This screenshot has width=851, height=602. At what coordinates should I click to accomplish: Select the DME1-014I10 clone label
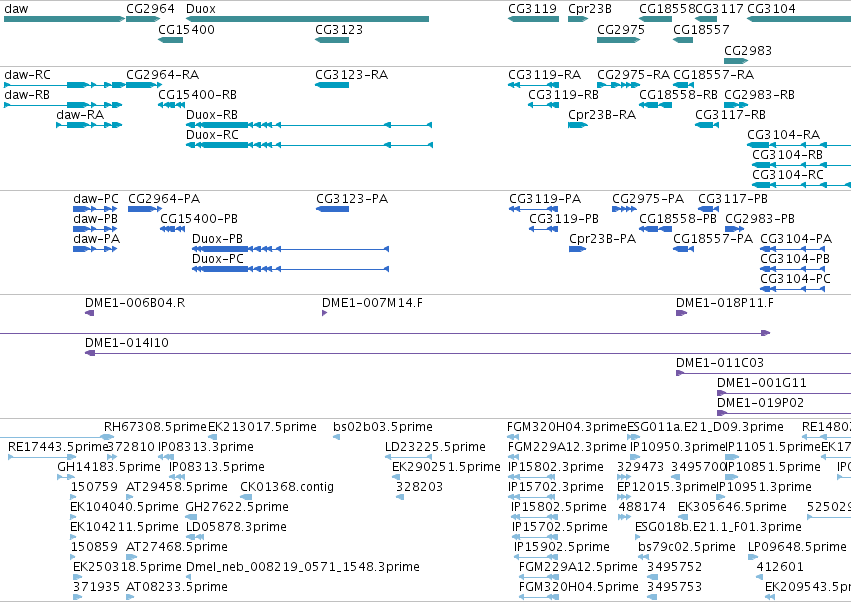127,343
